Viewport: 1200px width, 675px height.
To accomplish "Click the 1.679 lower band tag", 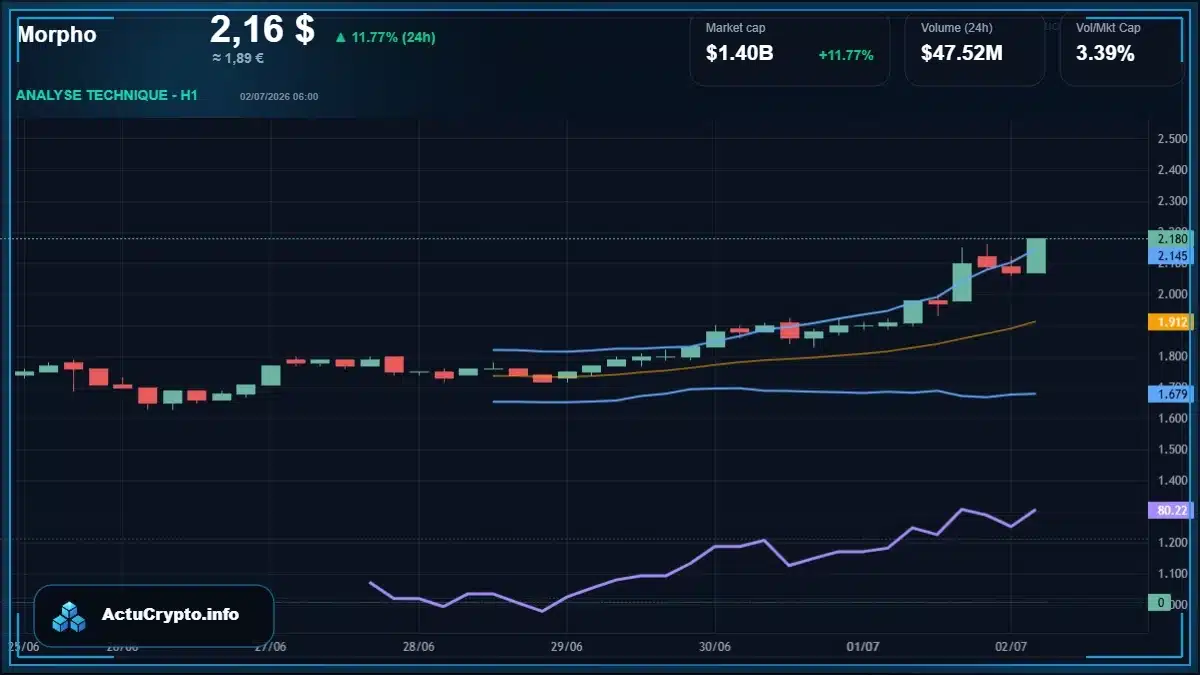I will (1172, 394).
